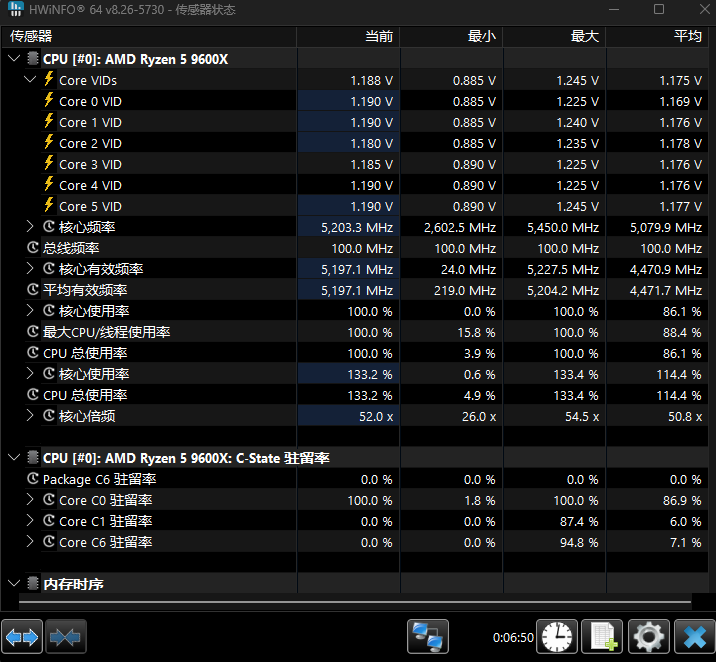Open sensor settings gear icon
The height and width of the screenshot is (662, 716).
coord(648,636)
